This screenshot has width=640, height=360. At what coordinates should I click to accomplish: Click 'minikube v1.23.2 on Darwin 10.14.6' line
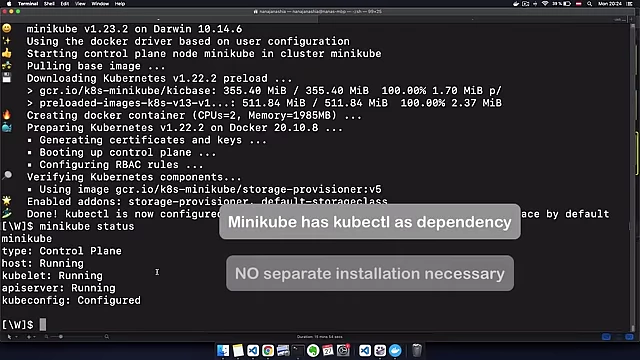tap(134, 29)
